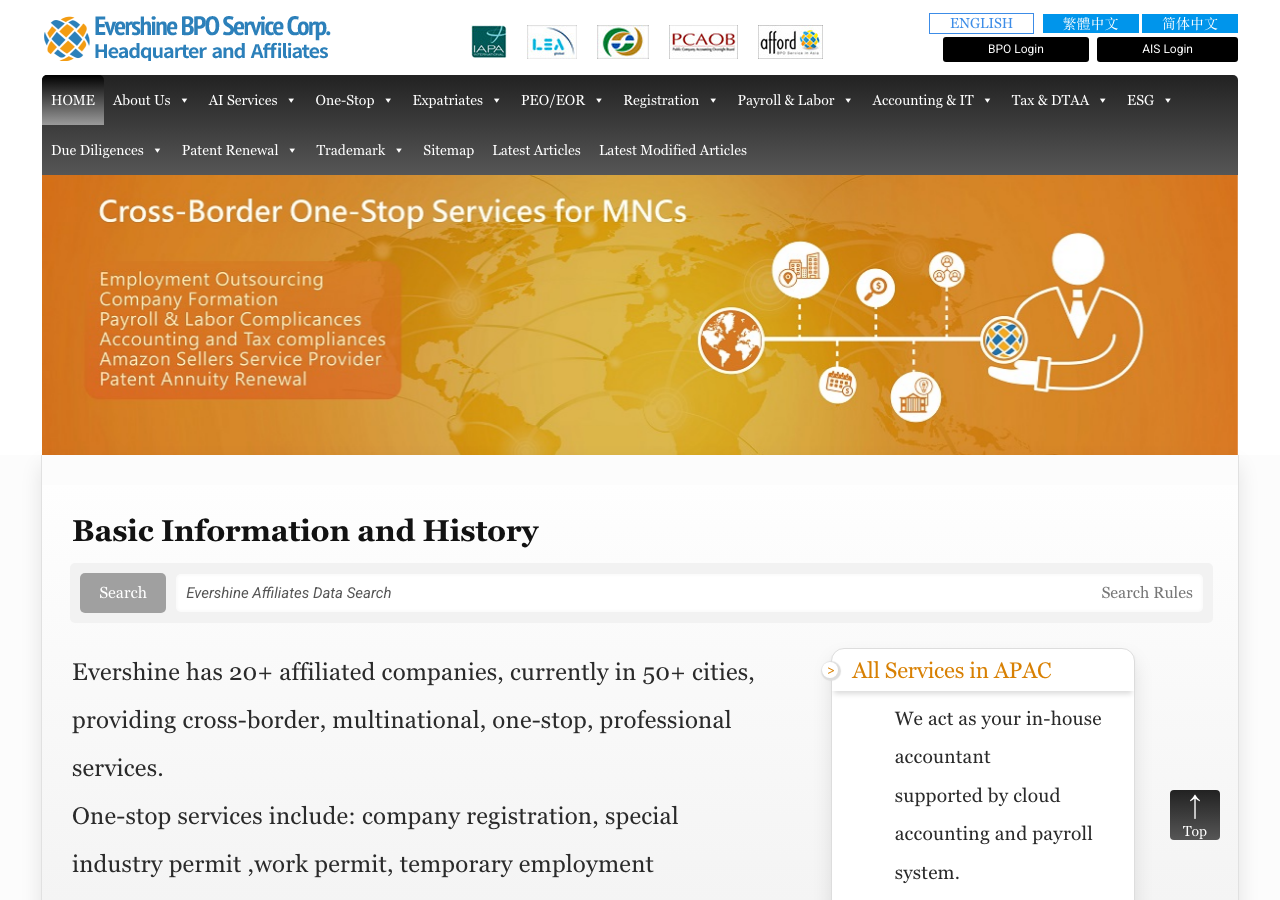This screenshot has height=900, width=1280.
Task: Open the Search Rules link
Action: 1147,593
